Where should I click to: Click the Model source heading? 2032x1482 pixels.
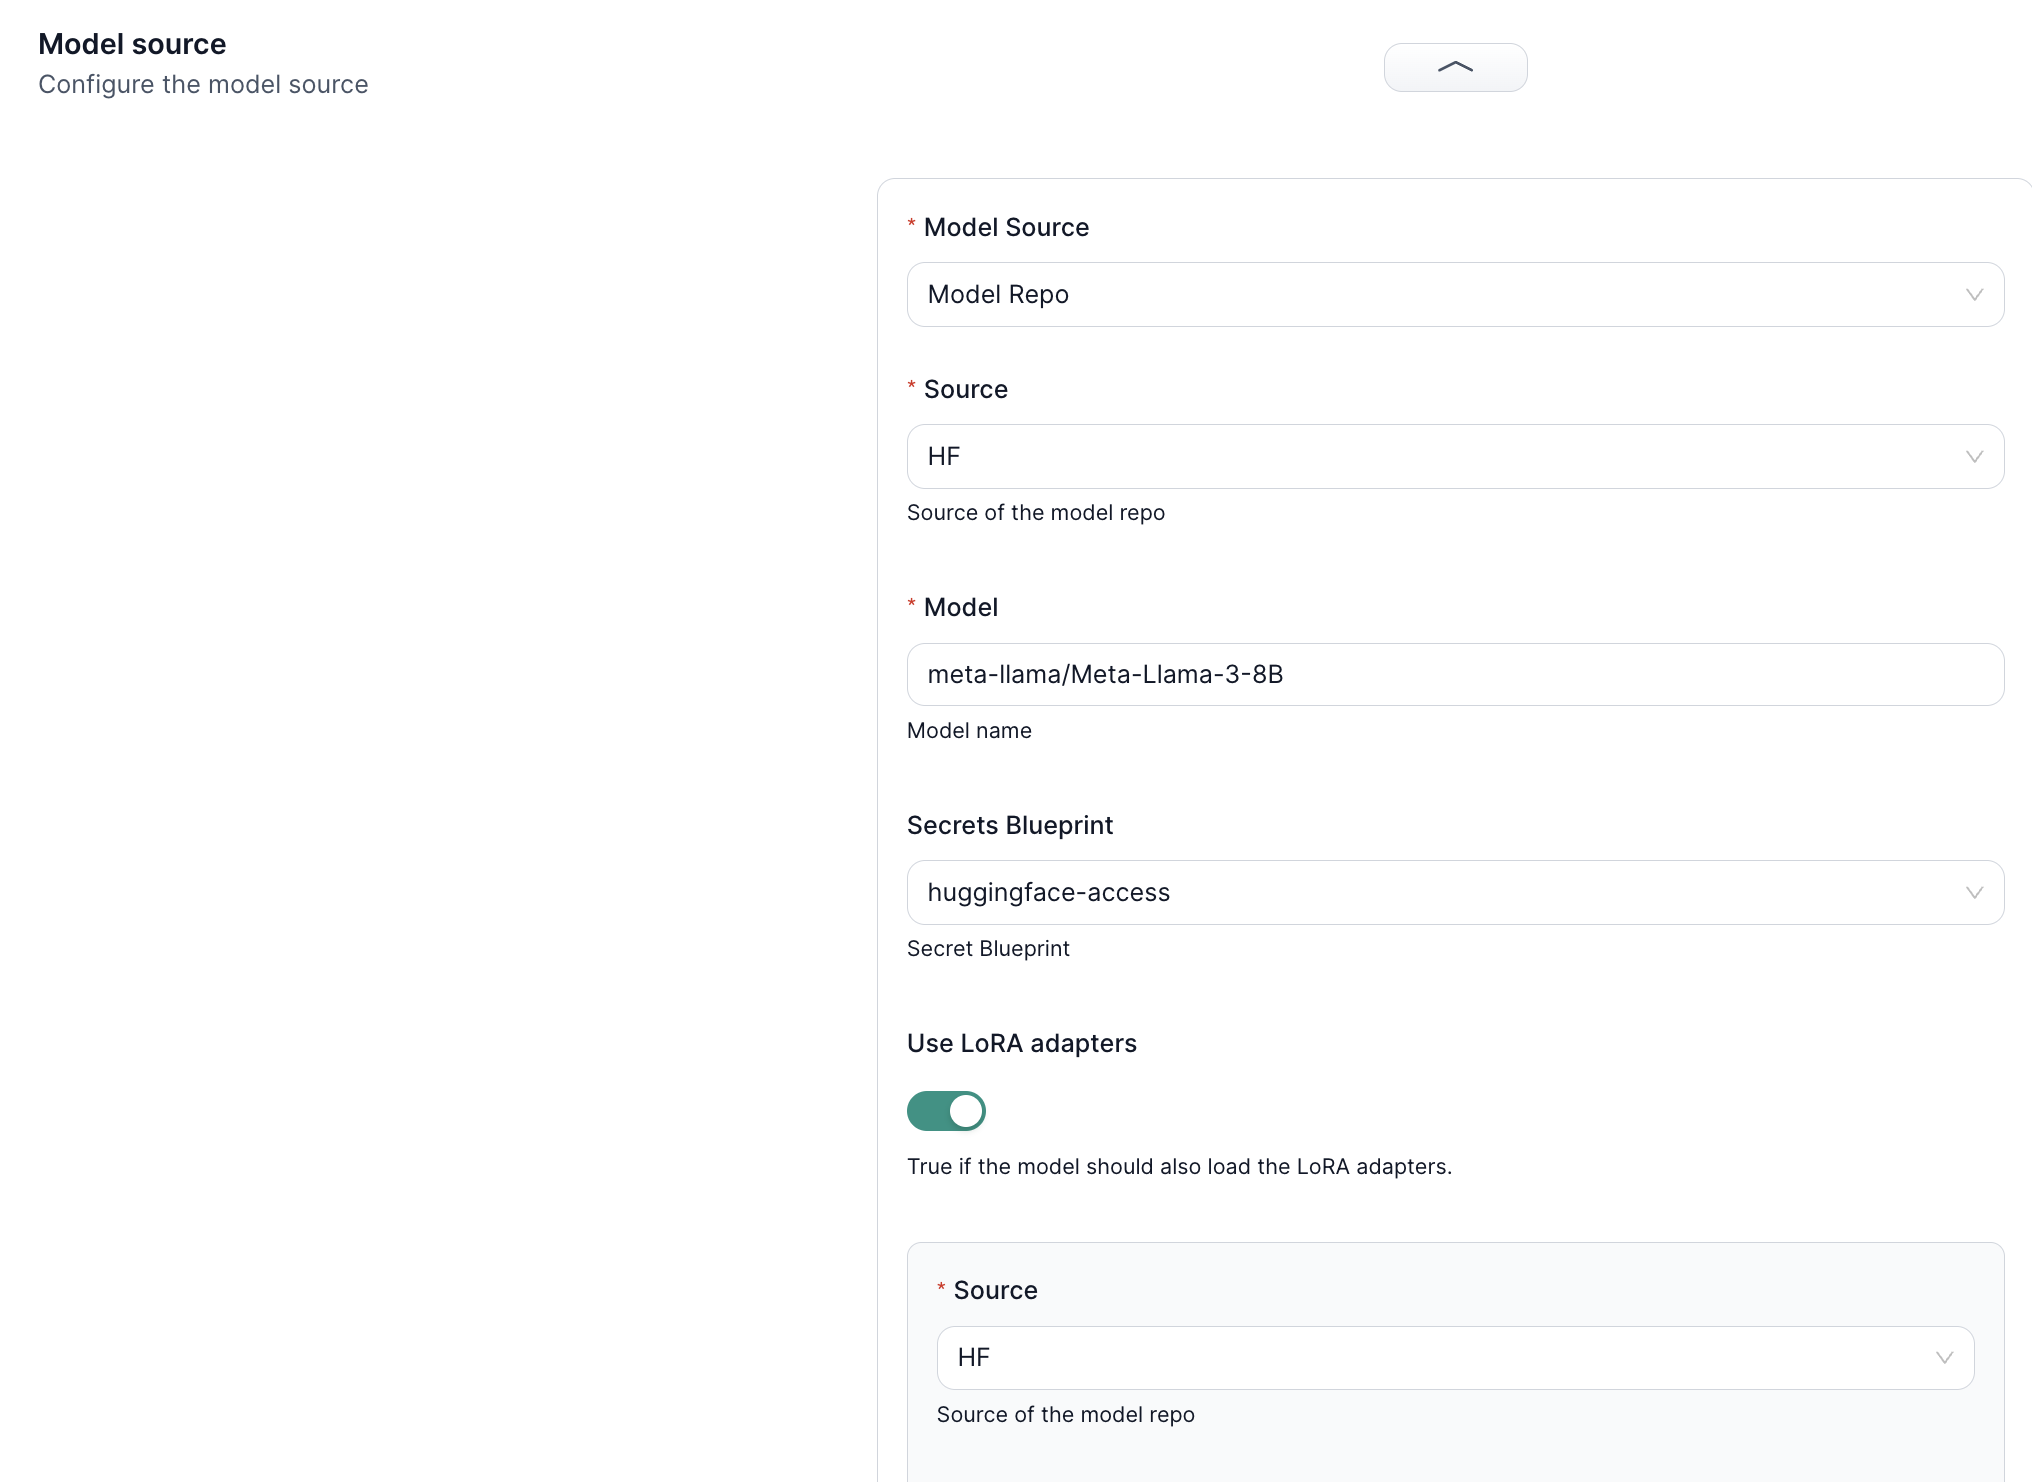(132, 44)
